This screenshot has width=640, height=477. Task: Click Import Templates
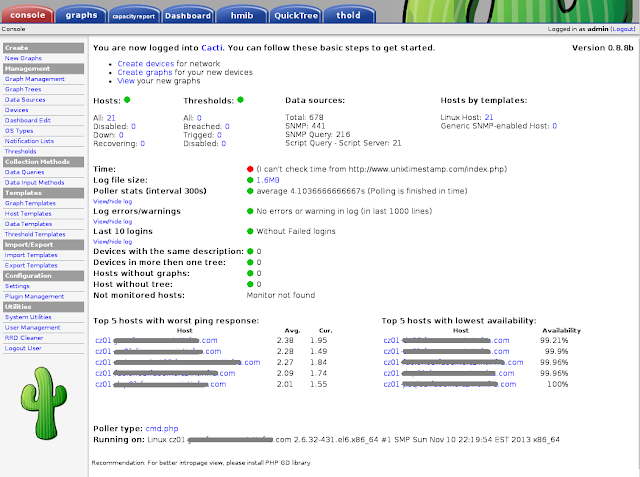[31, 255]
